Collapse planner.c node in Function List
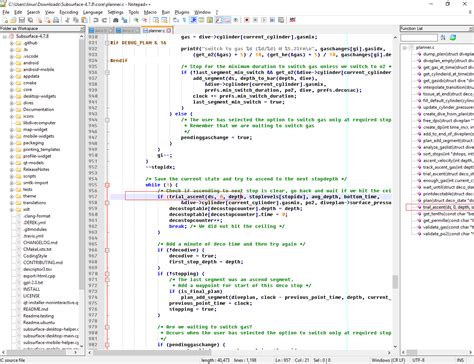Screen dimensions: 474x364 click(405, 48)
